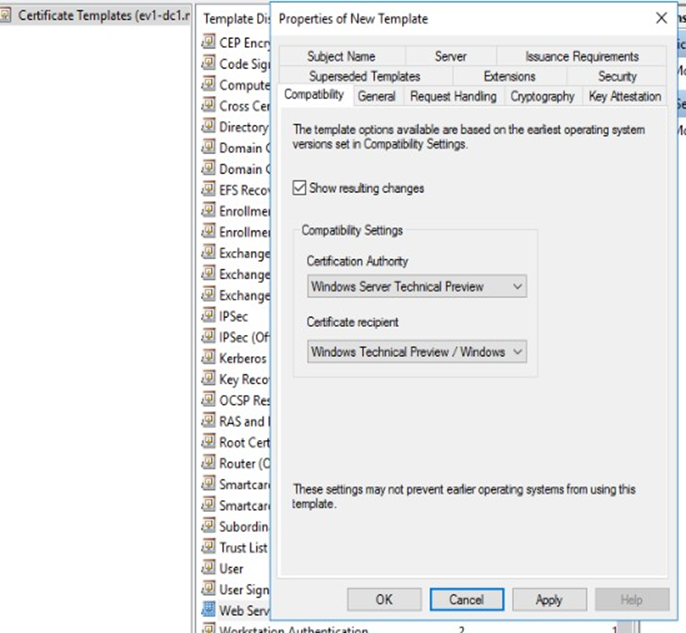
Task: Select the User template icon in list
Action: [x=208, y=568]
